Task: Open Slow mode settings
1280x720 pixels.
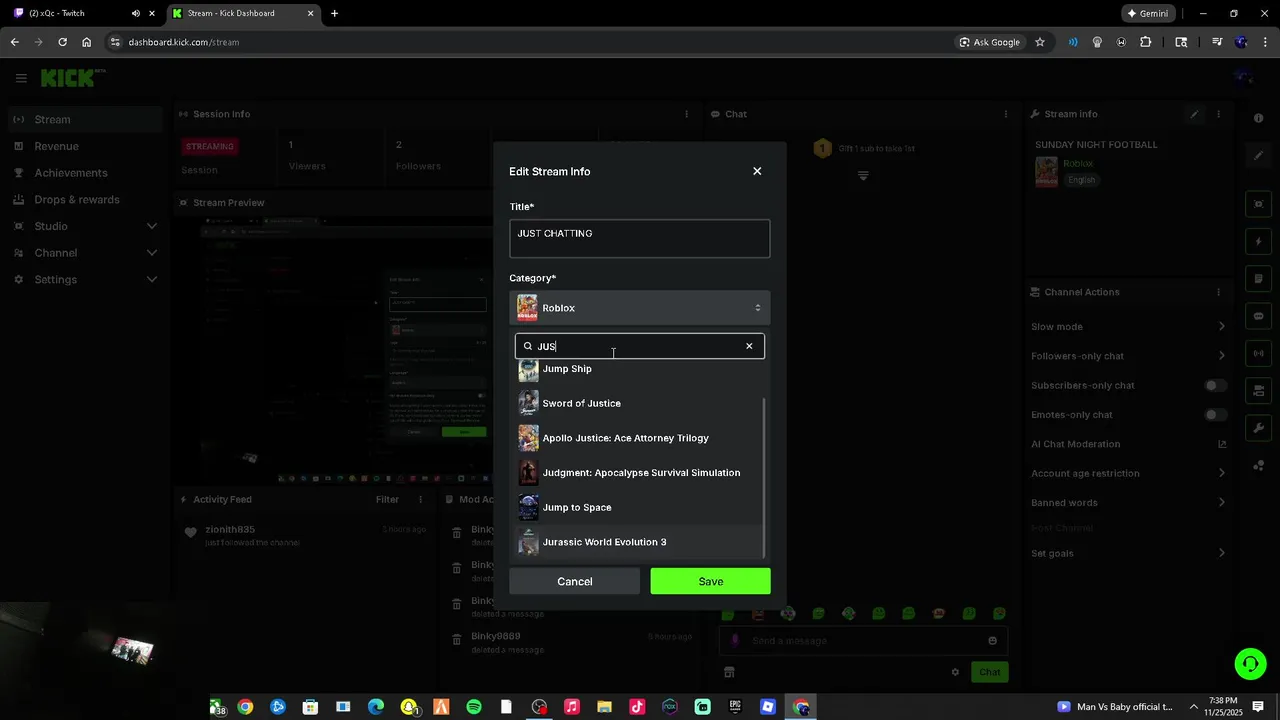Action: [x=1128, y=327]
